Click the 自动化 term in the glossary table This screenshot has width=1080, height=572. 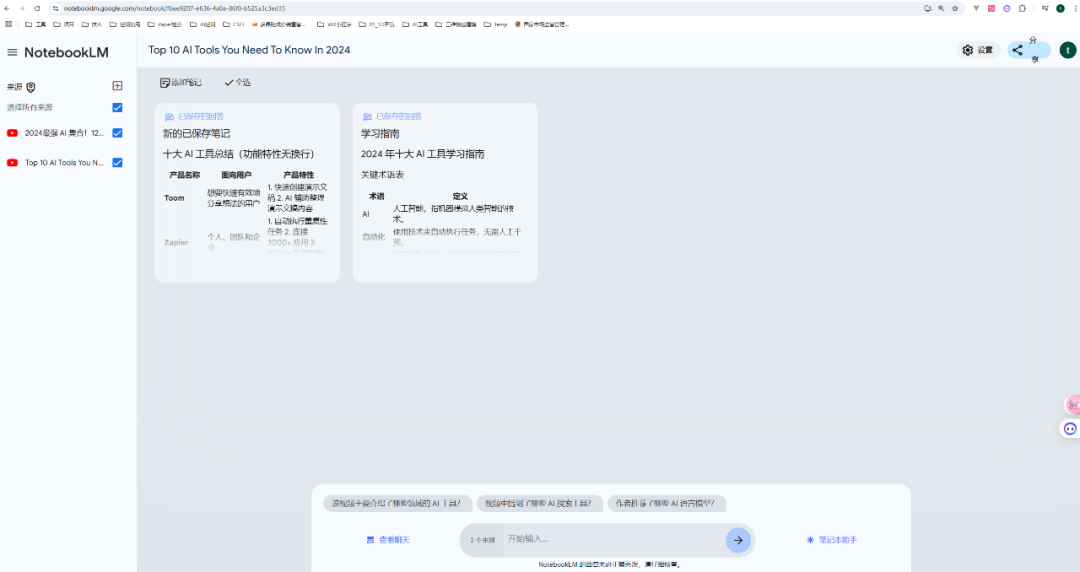click(x=373, y=236)
